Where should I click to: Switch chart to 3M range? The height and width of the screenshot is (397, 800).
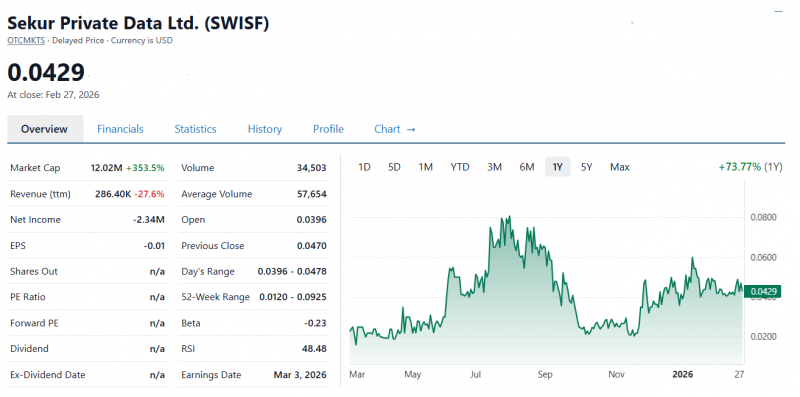[x=494, y=167]
